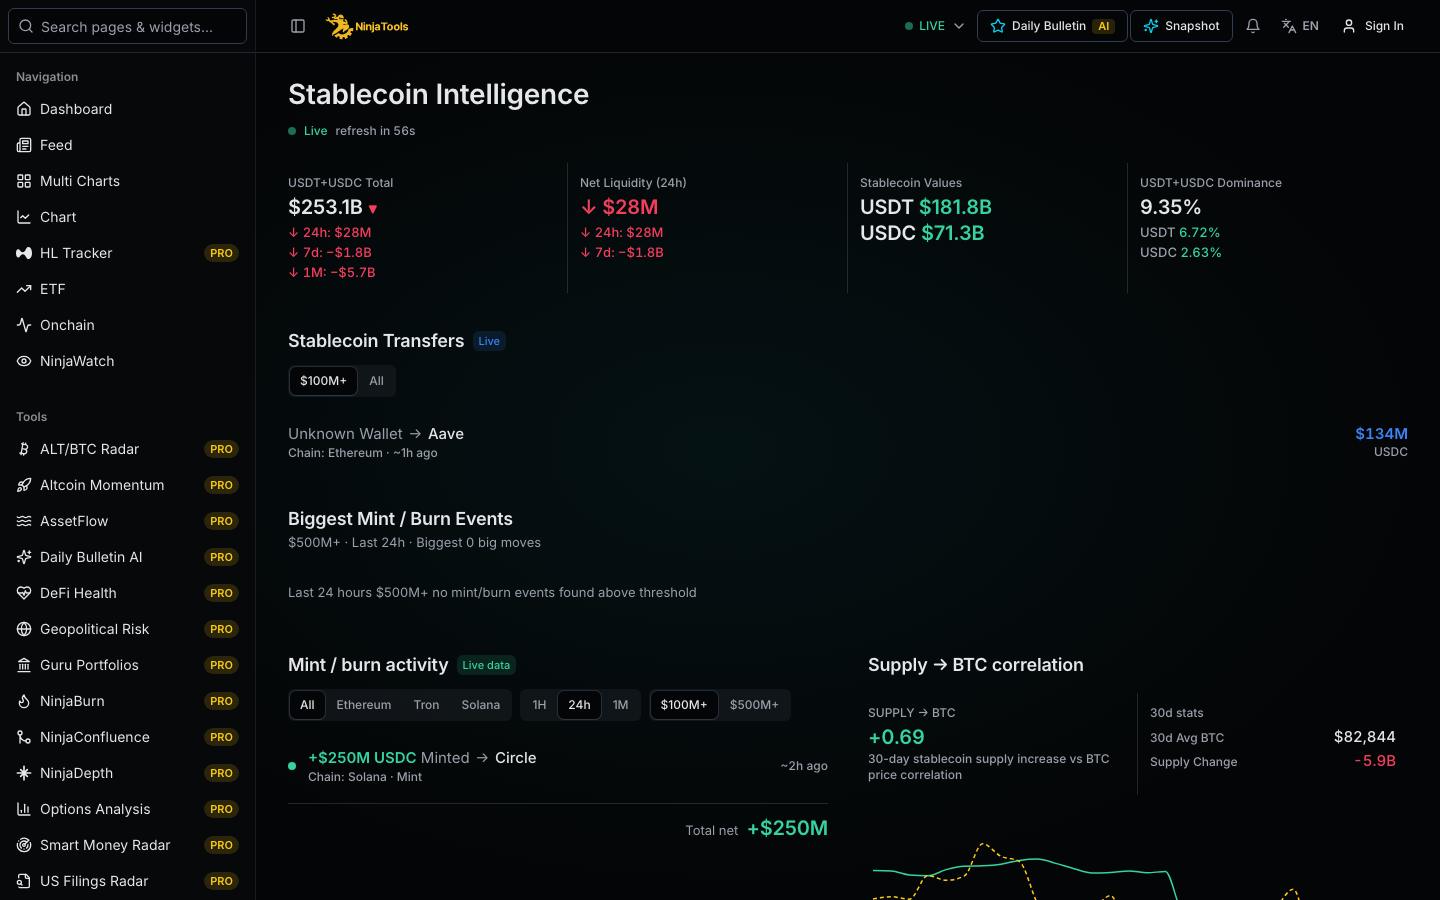
Task: Click the DeFi Health heart icon
Action: pyautogui.click(x=24, y=593)
